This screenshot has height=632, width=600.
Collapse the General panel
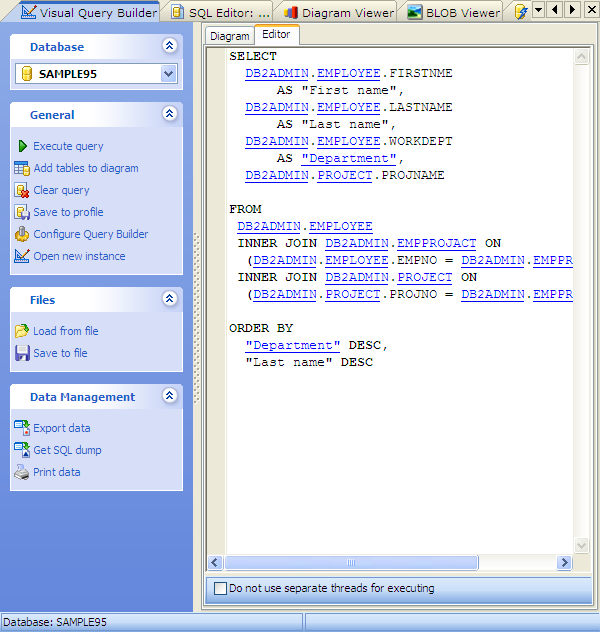170,114
